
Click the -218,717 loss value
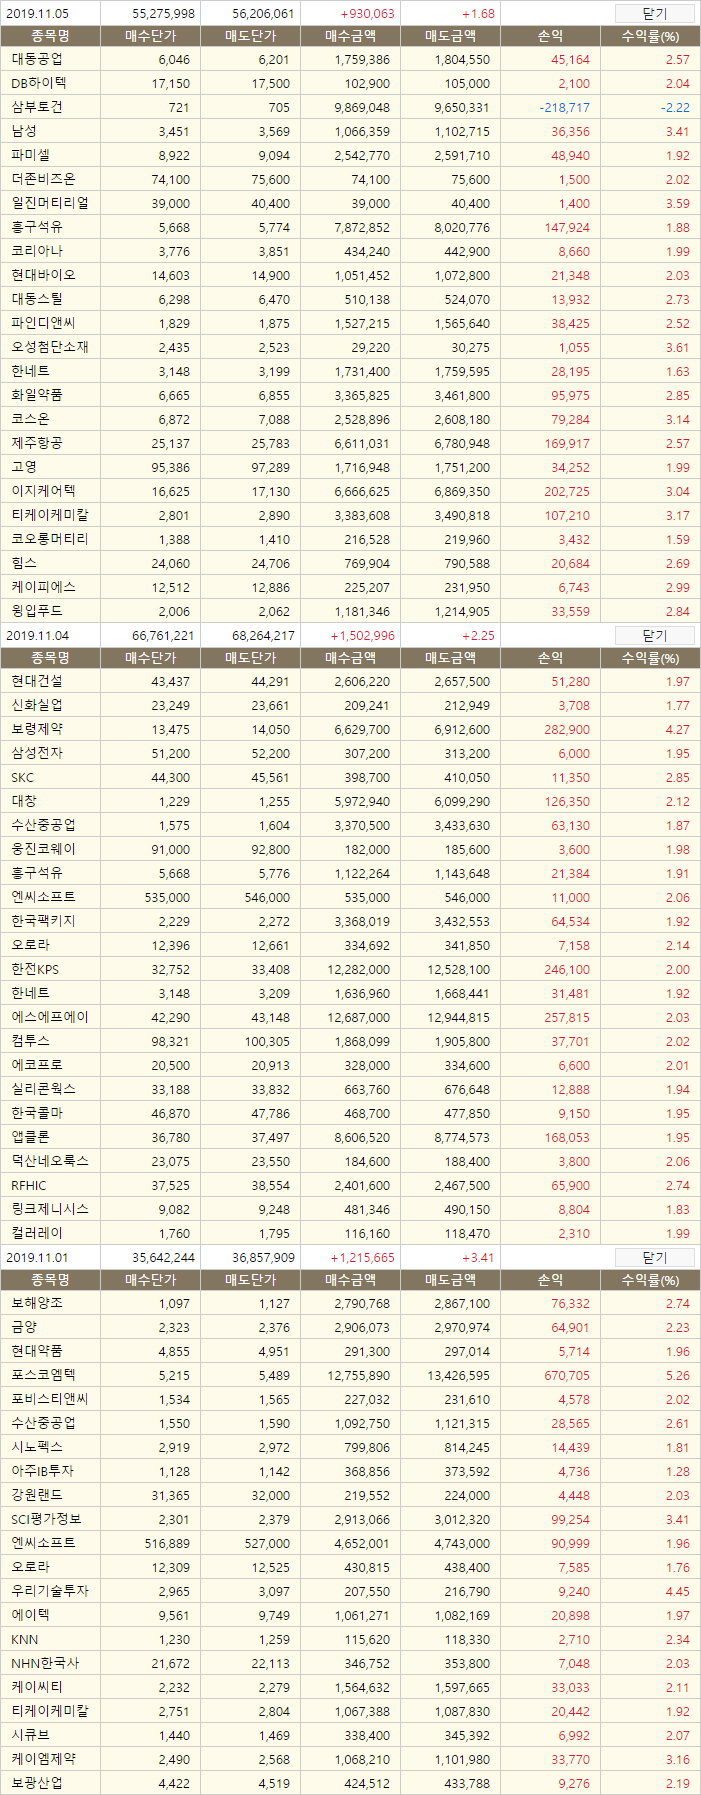(x=564, y=108)
